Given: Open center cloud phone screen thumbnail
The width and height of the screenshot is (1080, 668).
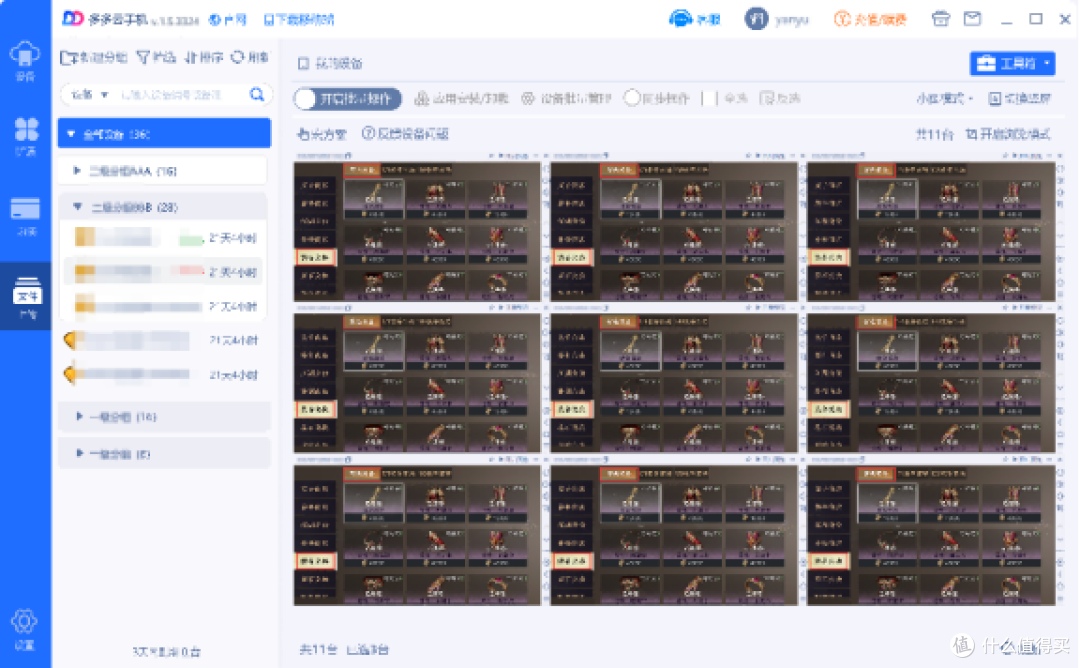Looking at the screenshot, I should tap(674, 383).
